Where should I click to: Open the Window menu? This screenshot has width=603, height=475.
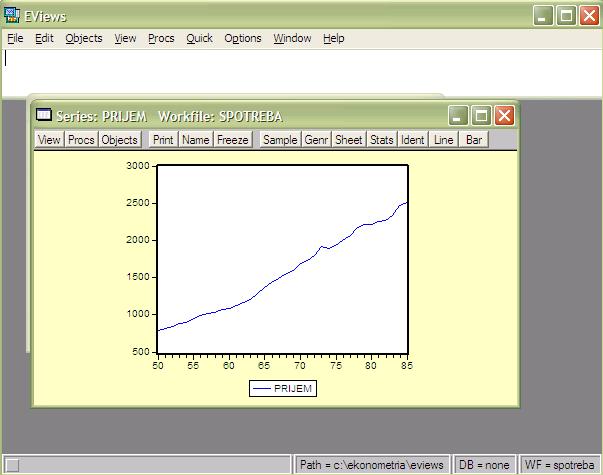292,38
